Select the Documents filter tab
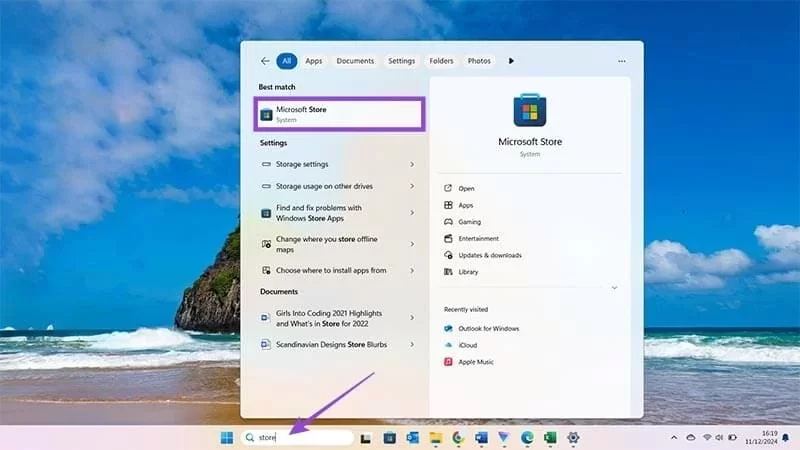800x450 pixels. point(355,61)
